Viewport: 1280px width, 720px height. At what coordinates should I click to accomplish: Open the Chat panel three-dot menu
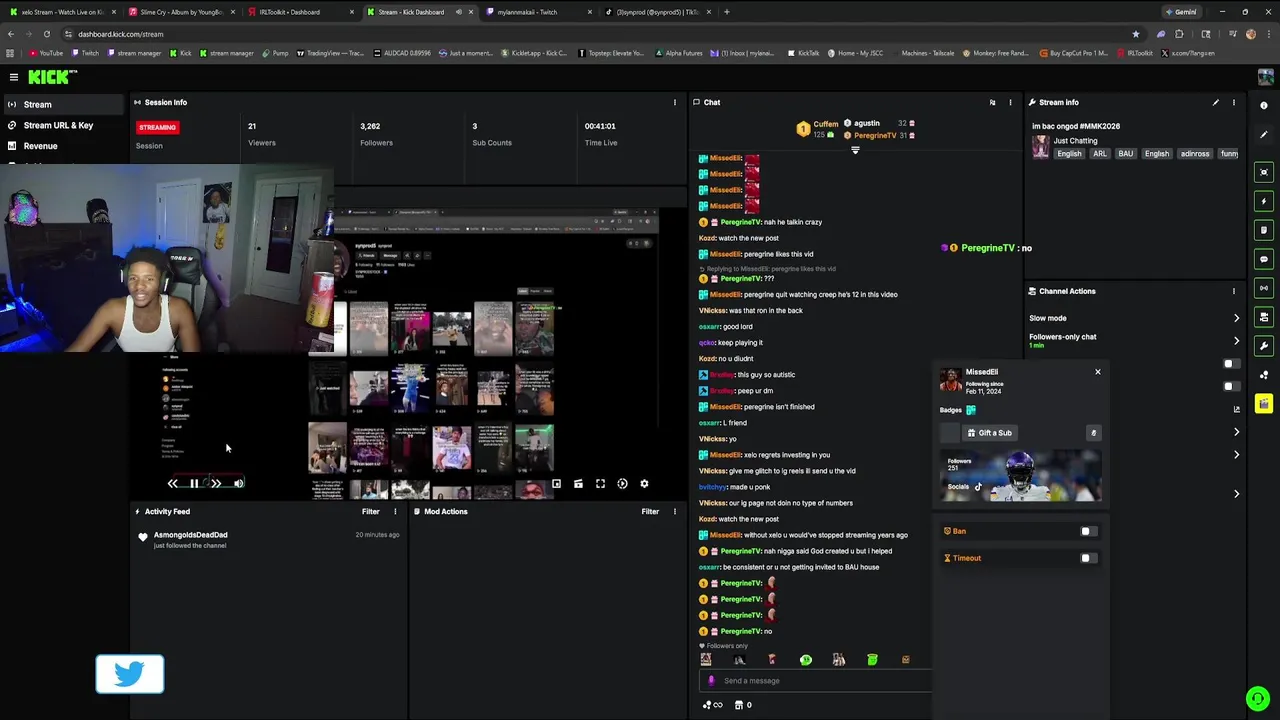(1010, 102)
